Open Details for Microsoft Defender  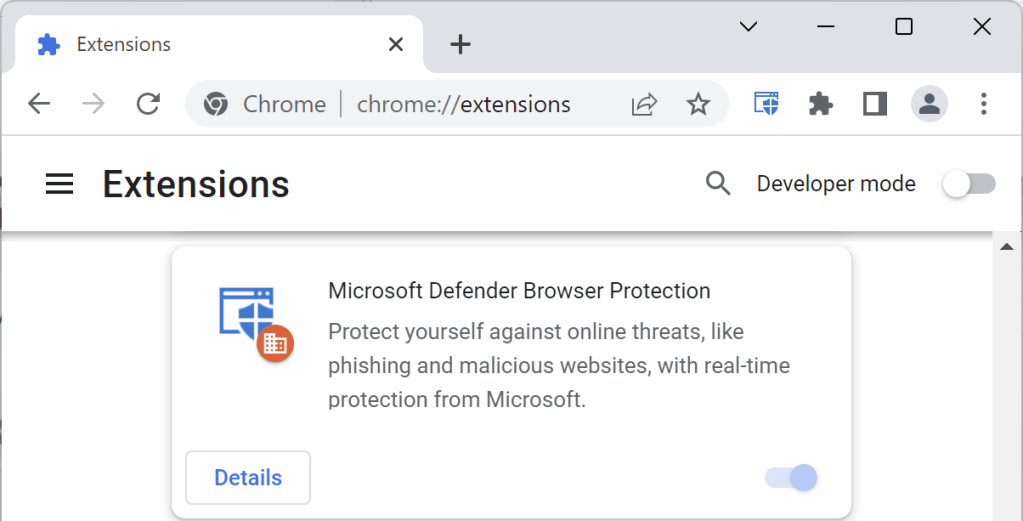(x=248, y=478)
